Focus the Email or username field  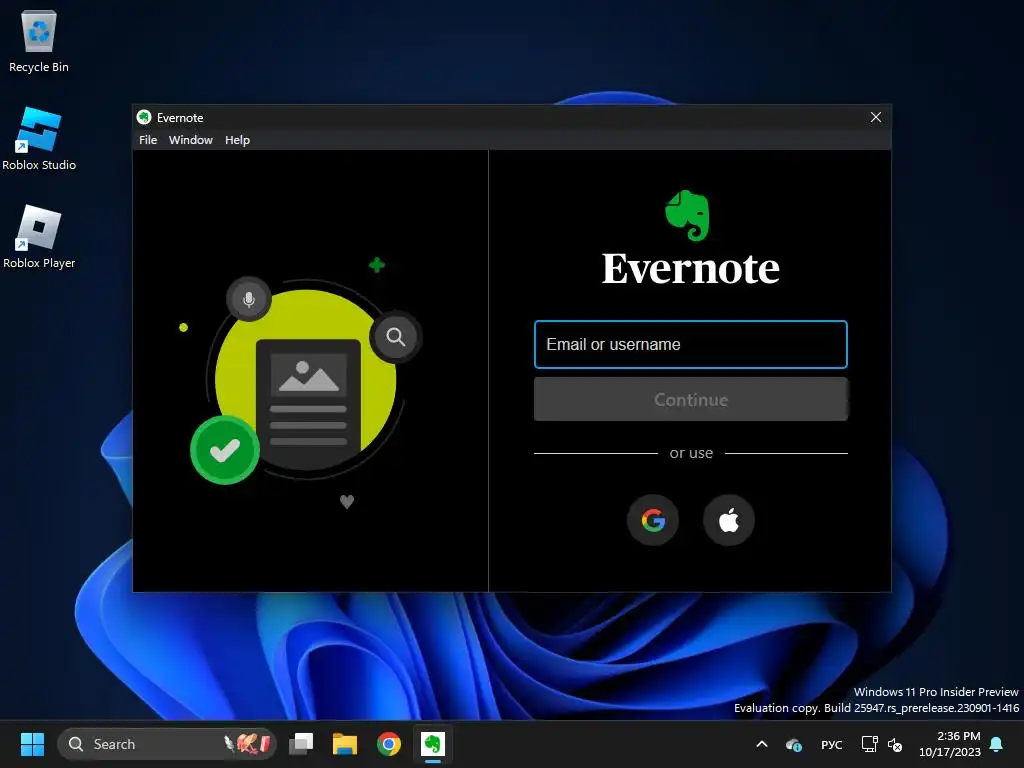tap(690, 344)
